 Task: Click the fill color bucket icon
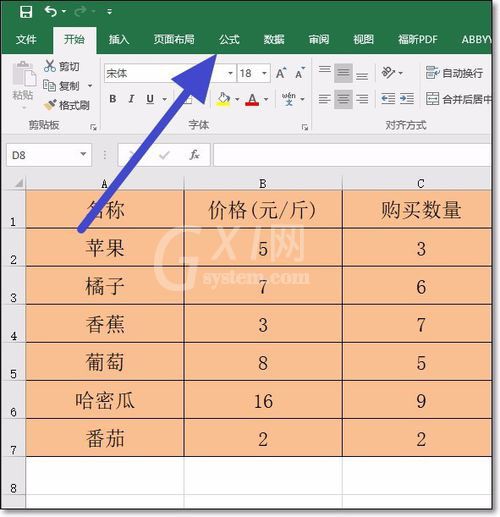pyautogui.click(x=223, y=99)
